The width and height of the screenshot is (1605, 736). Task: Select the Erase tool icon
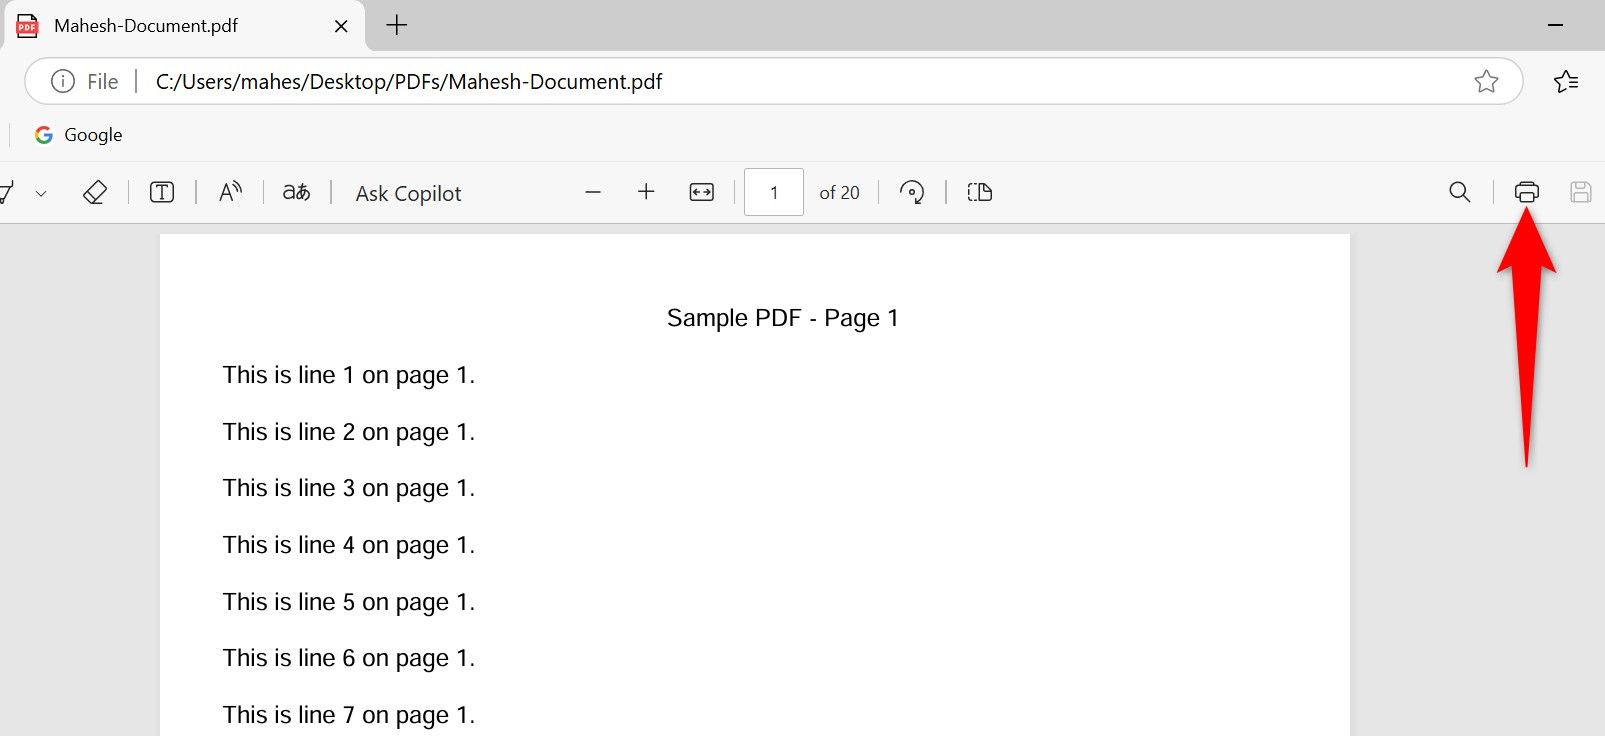(x=94, y=192)
